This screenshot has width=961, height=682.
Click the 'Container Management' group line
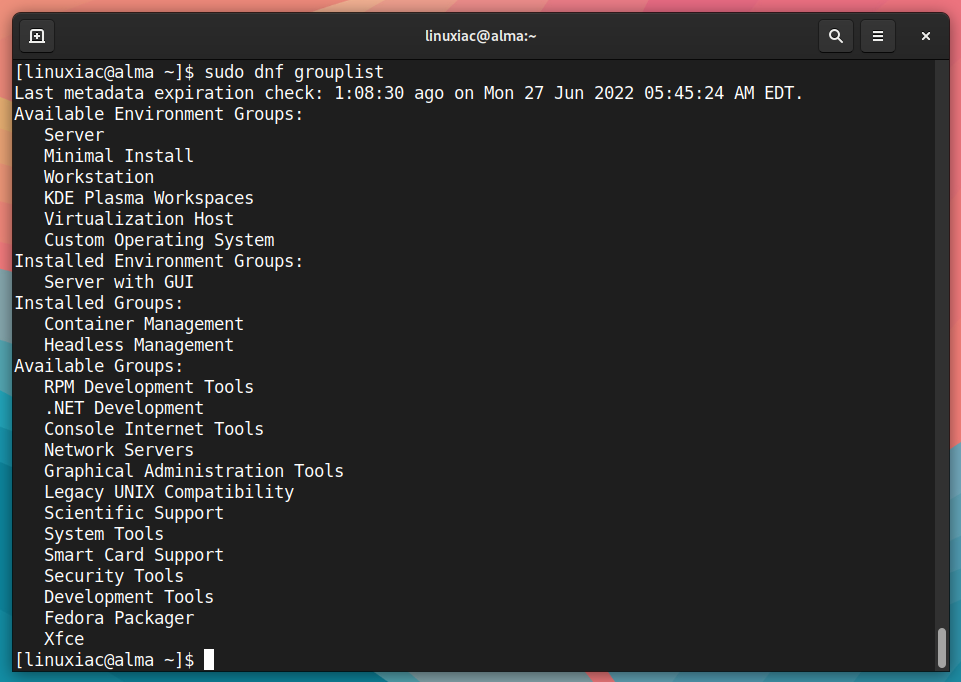(143, 324)
